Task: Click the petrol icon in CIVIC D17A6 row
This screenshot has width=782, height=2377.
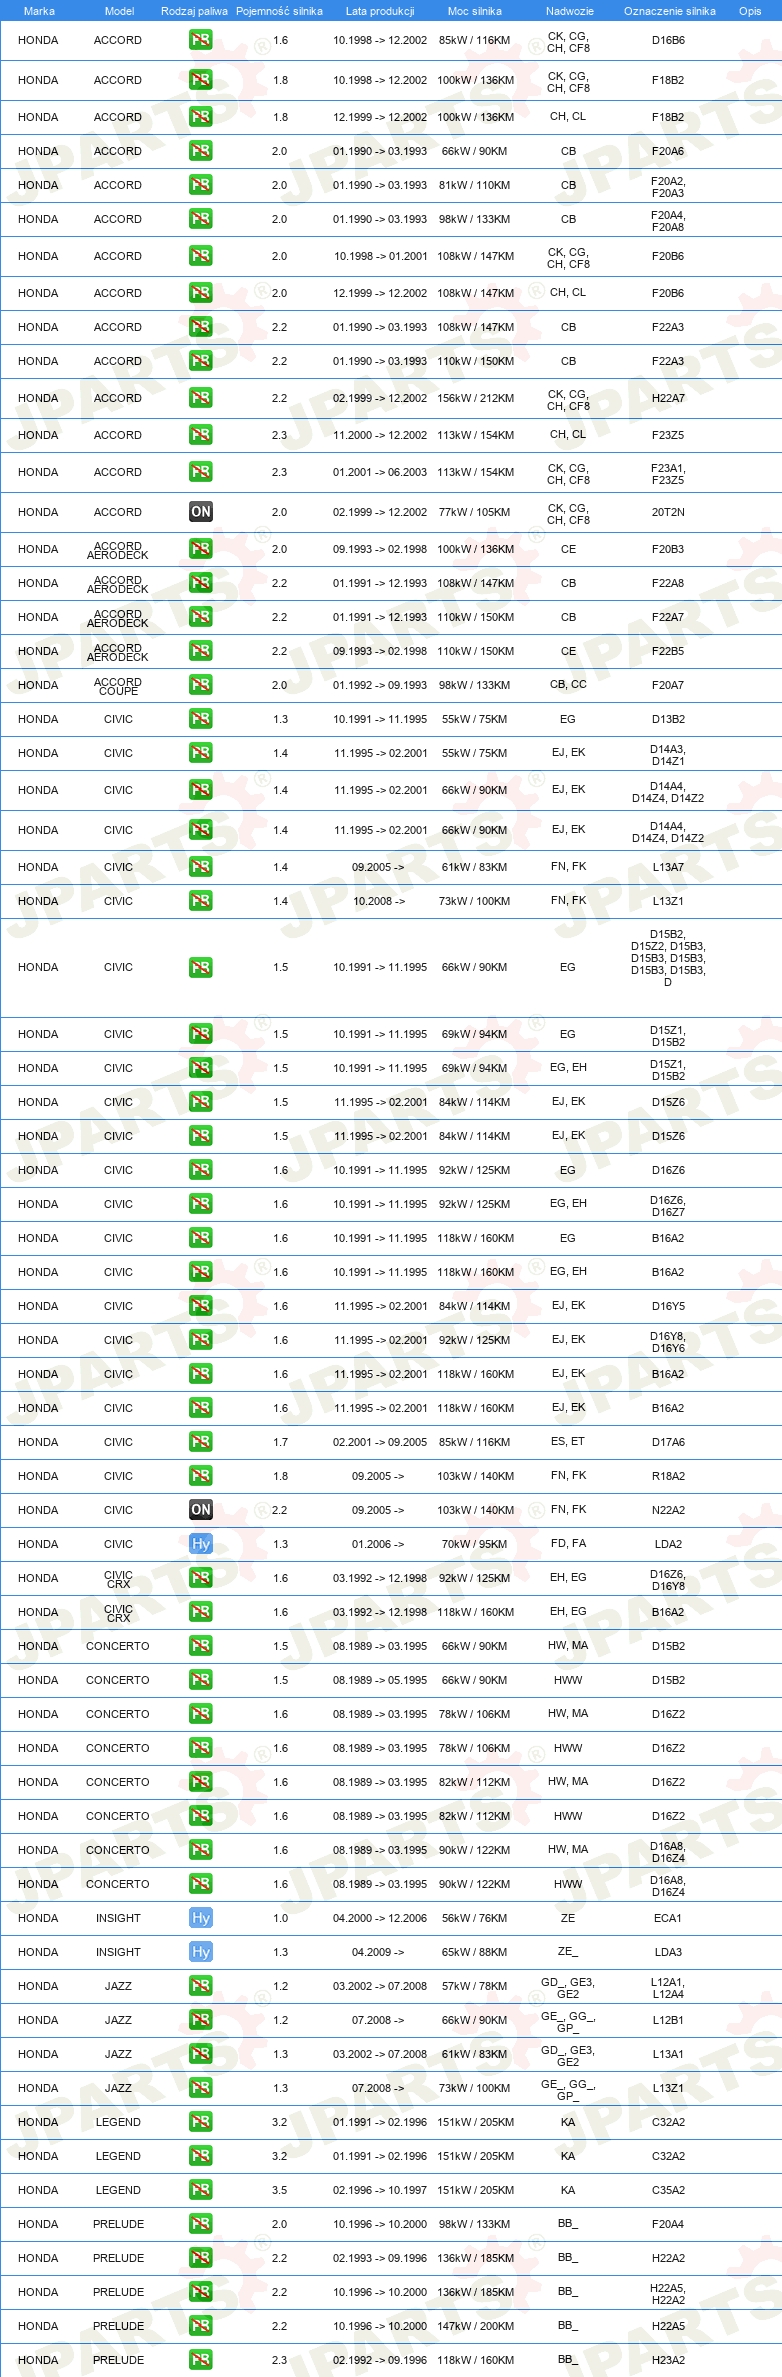Action: coord(201,1442)
